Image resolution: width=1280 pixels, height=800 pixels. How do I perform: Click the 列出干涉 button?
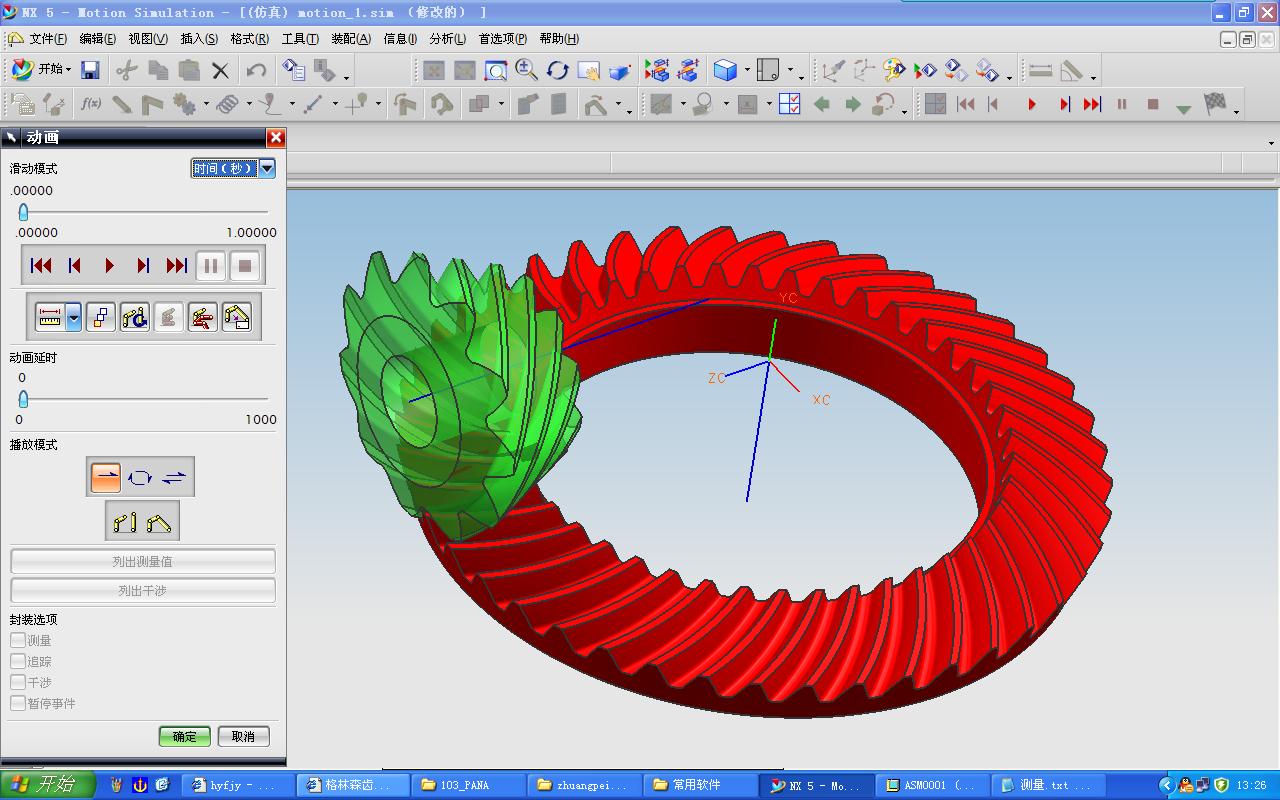pyautogui.click(x=143, y=590)
